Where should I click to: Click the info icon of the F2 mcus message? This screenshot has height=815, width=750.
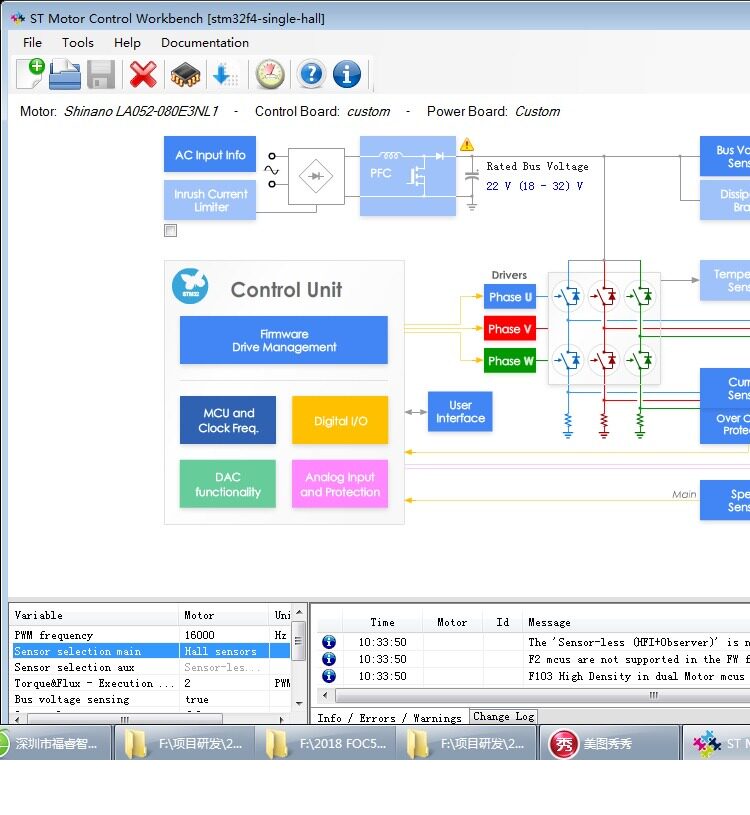coord(329,659)
